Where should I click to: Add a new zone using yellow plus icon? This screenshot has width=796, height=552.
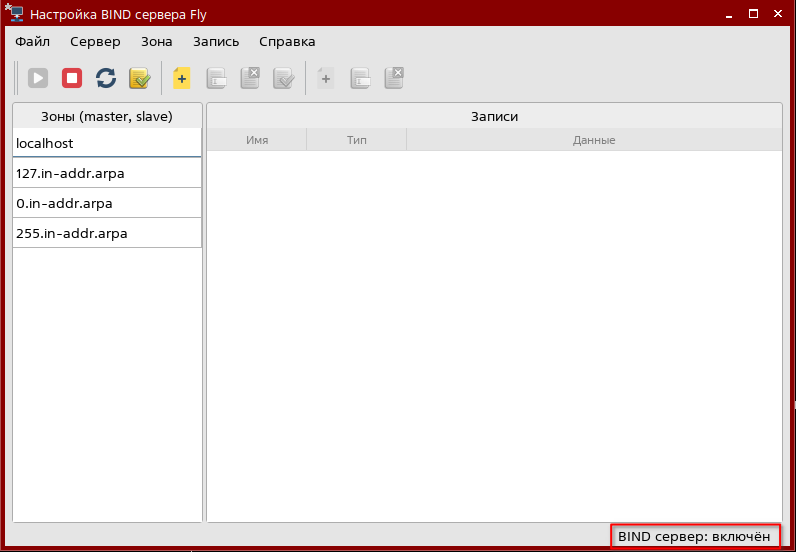(x=181, y=78)
